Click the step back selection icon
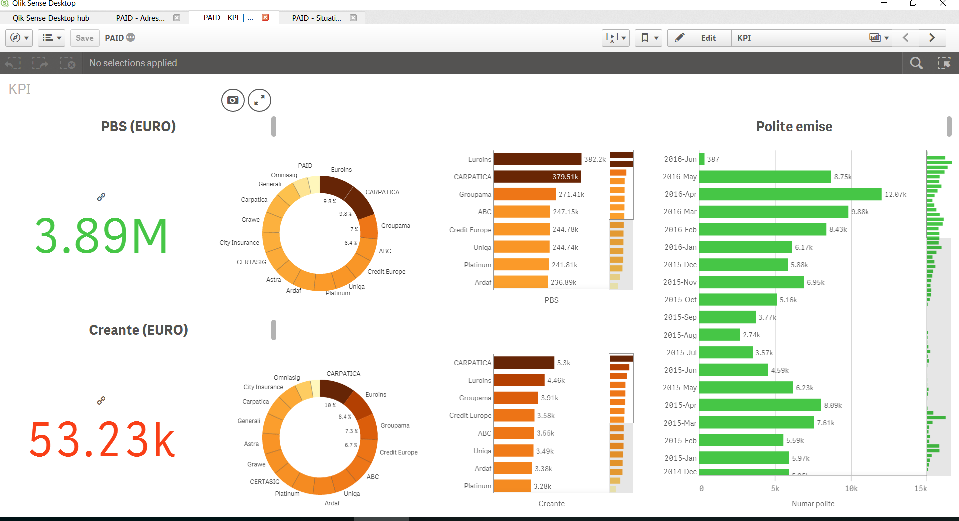 point(13,63)
